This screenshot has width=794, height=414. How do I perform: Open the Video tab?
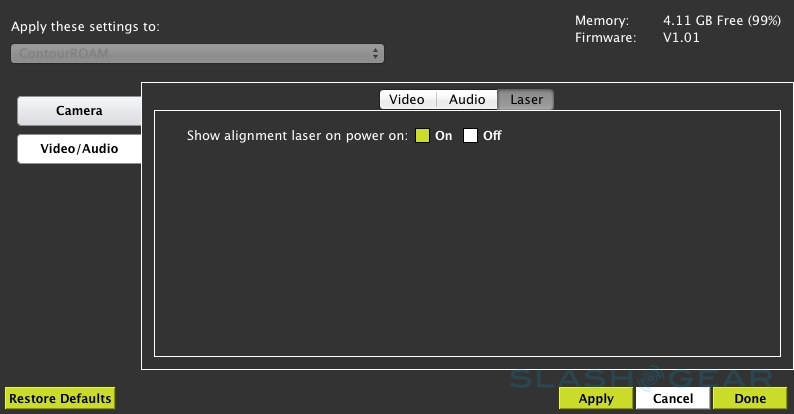407,99
